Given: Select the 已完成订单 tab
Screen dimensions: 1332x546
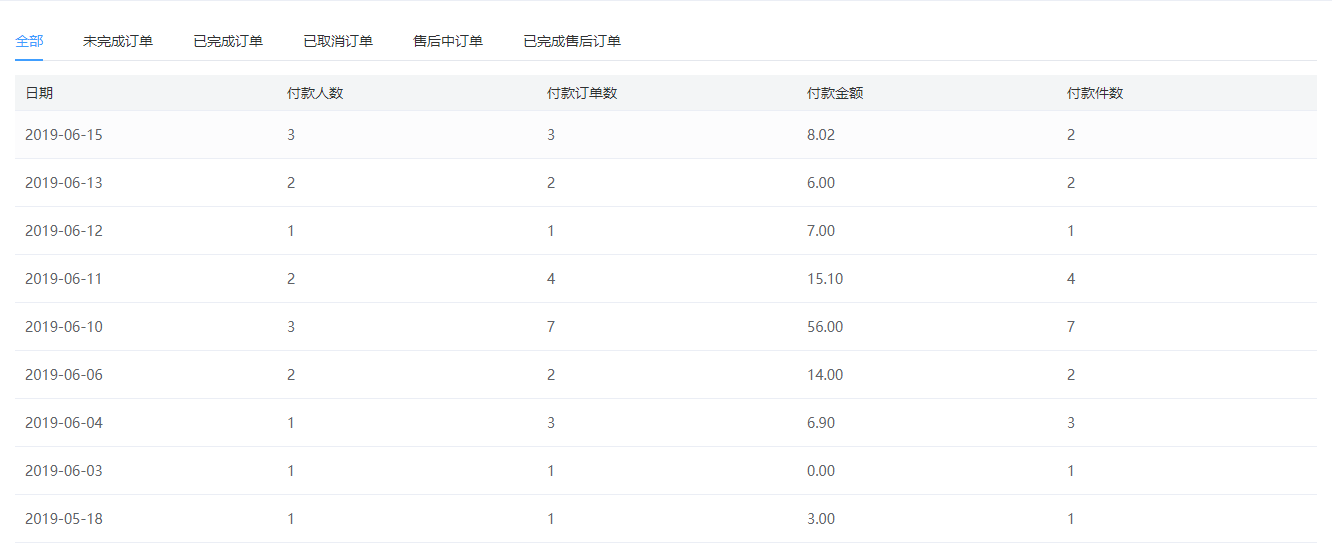Looking at the screenshot, I should (228, 41).
